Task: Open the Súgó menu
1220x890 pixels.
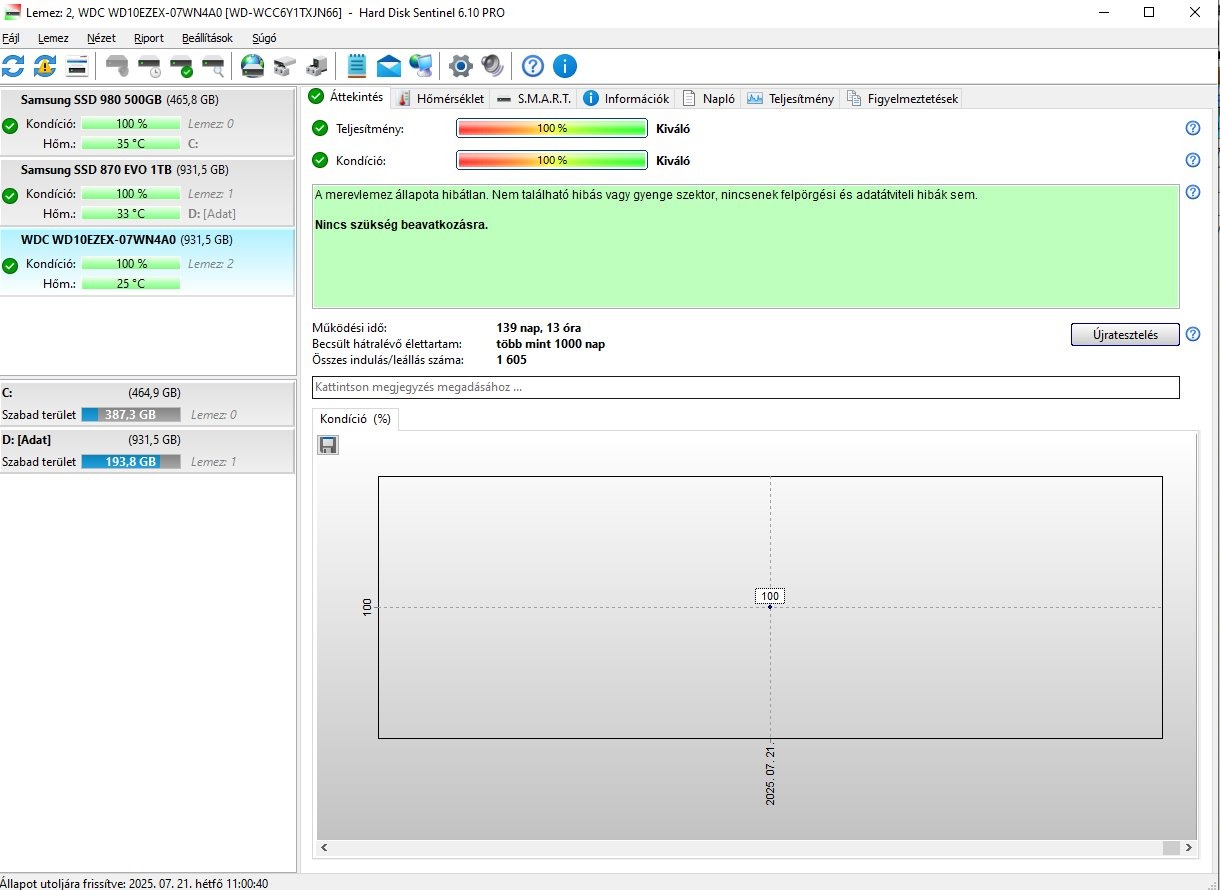Action: pos(263,38)
